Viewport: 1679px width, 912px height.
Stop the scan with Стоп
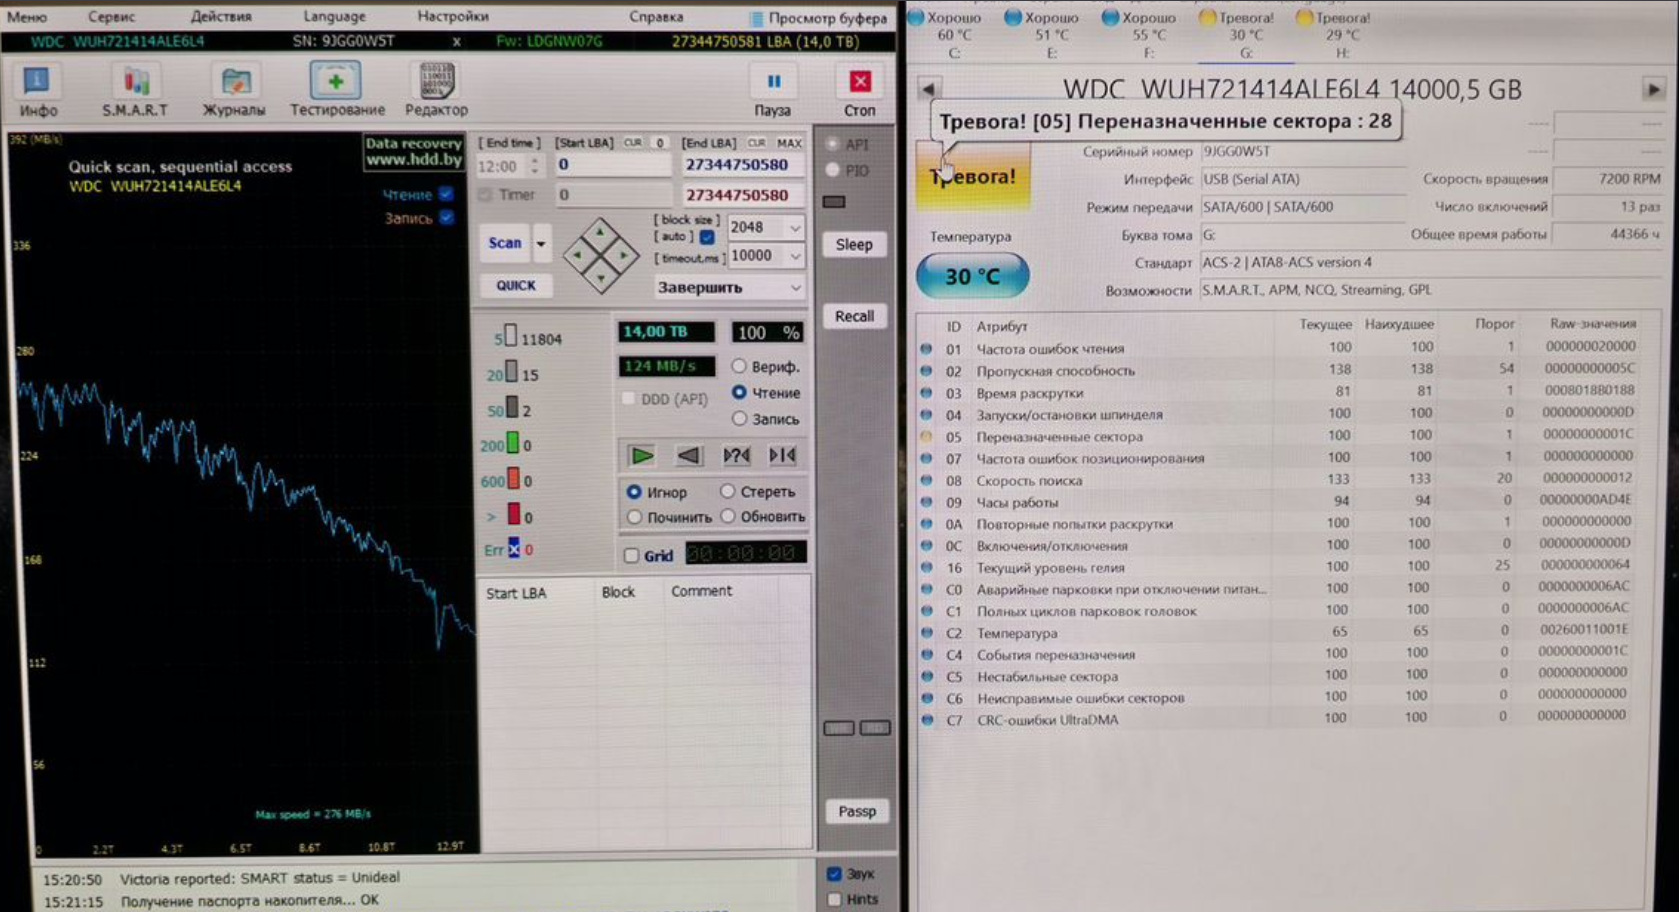pos(859,91)
